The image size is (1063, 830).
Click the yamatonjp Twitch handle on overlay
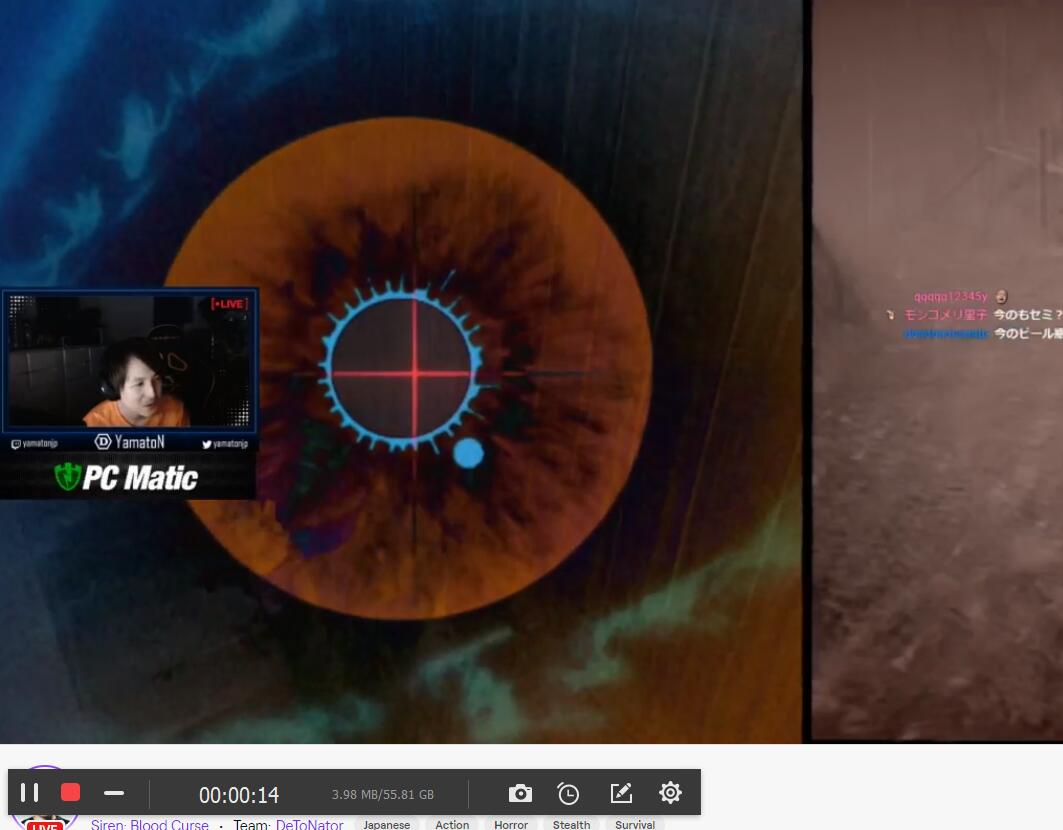(35, 443)
